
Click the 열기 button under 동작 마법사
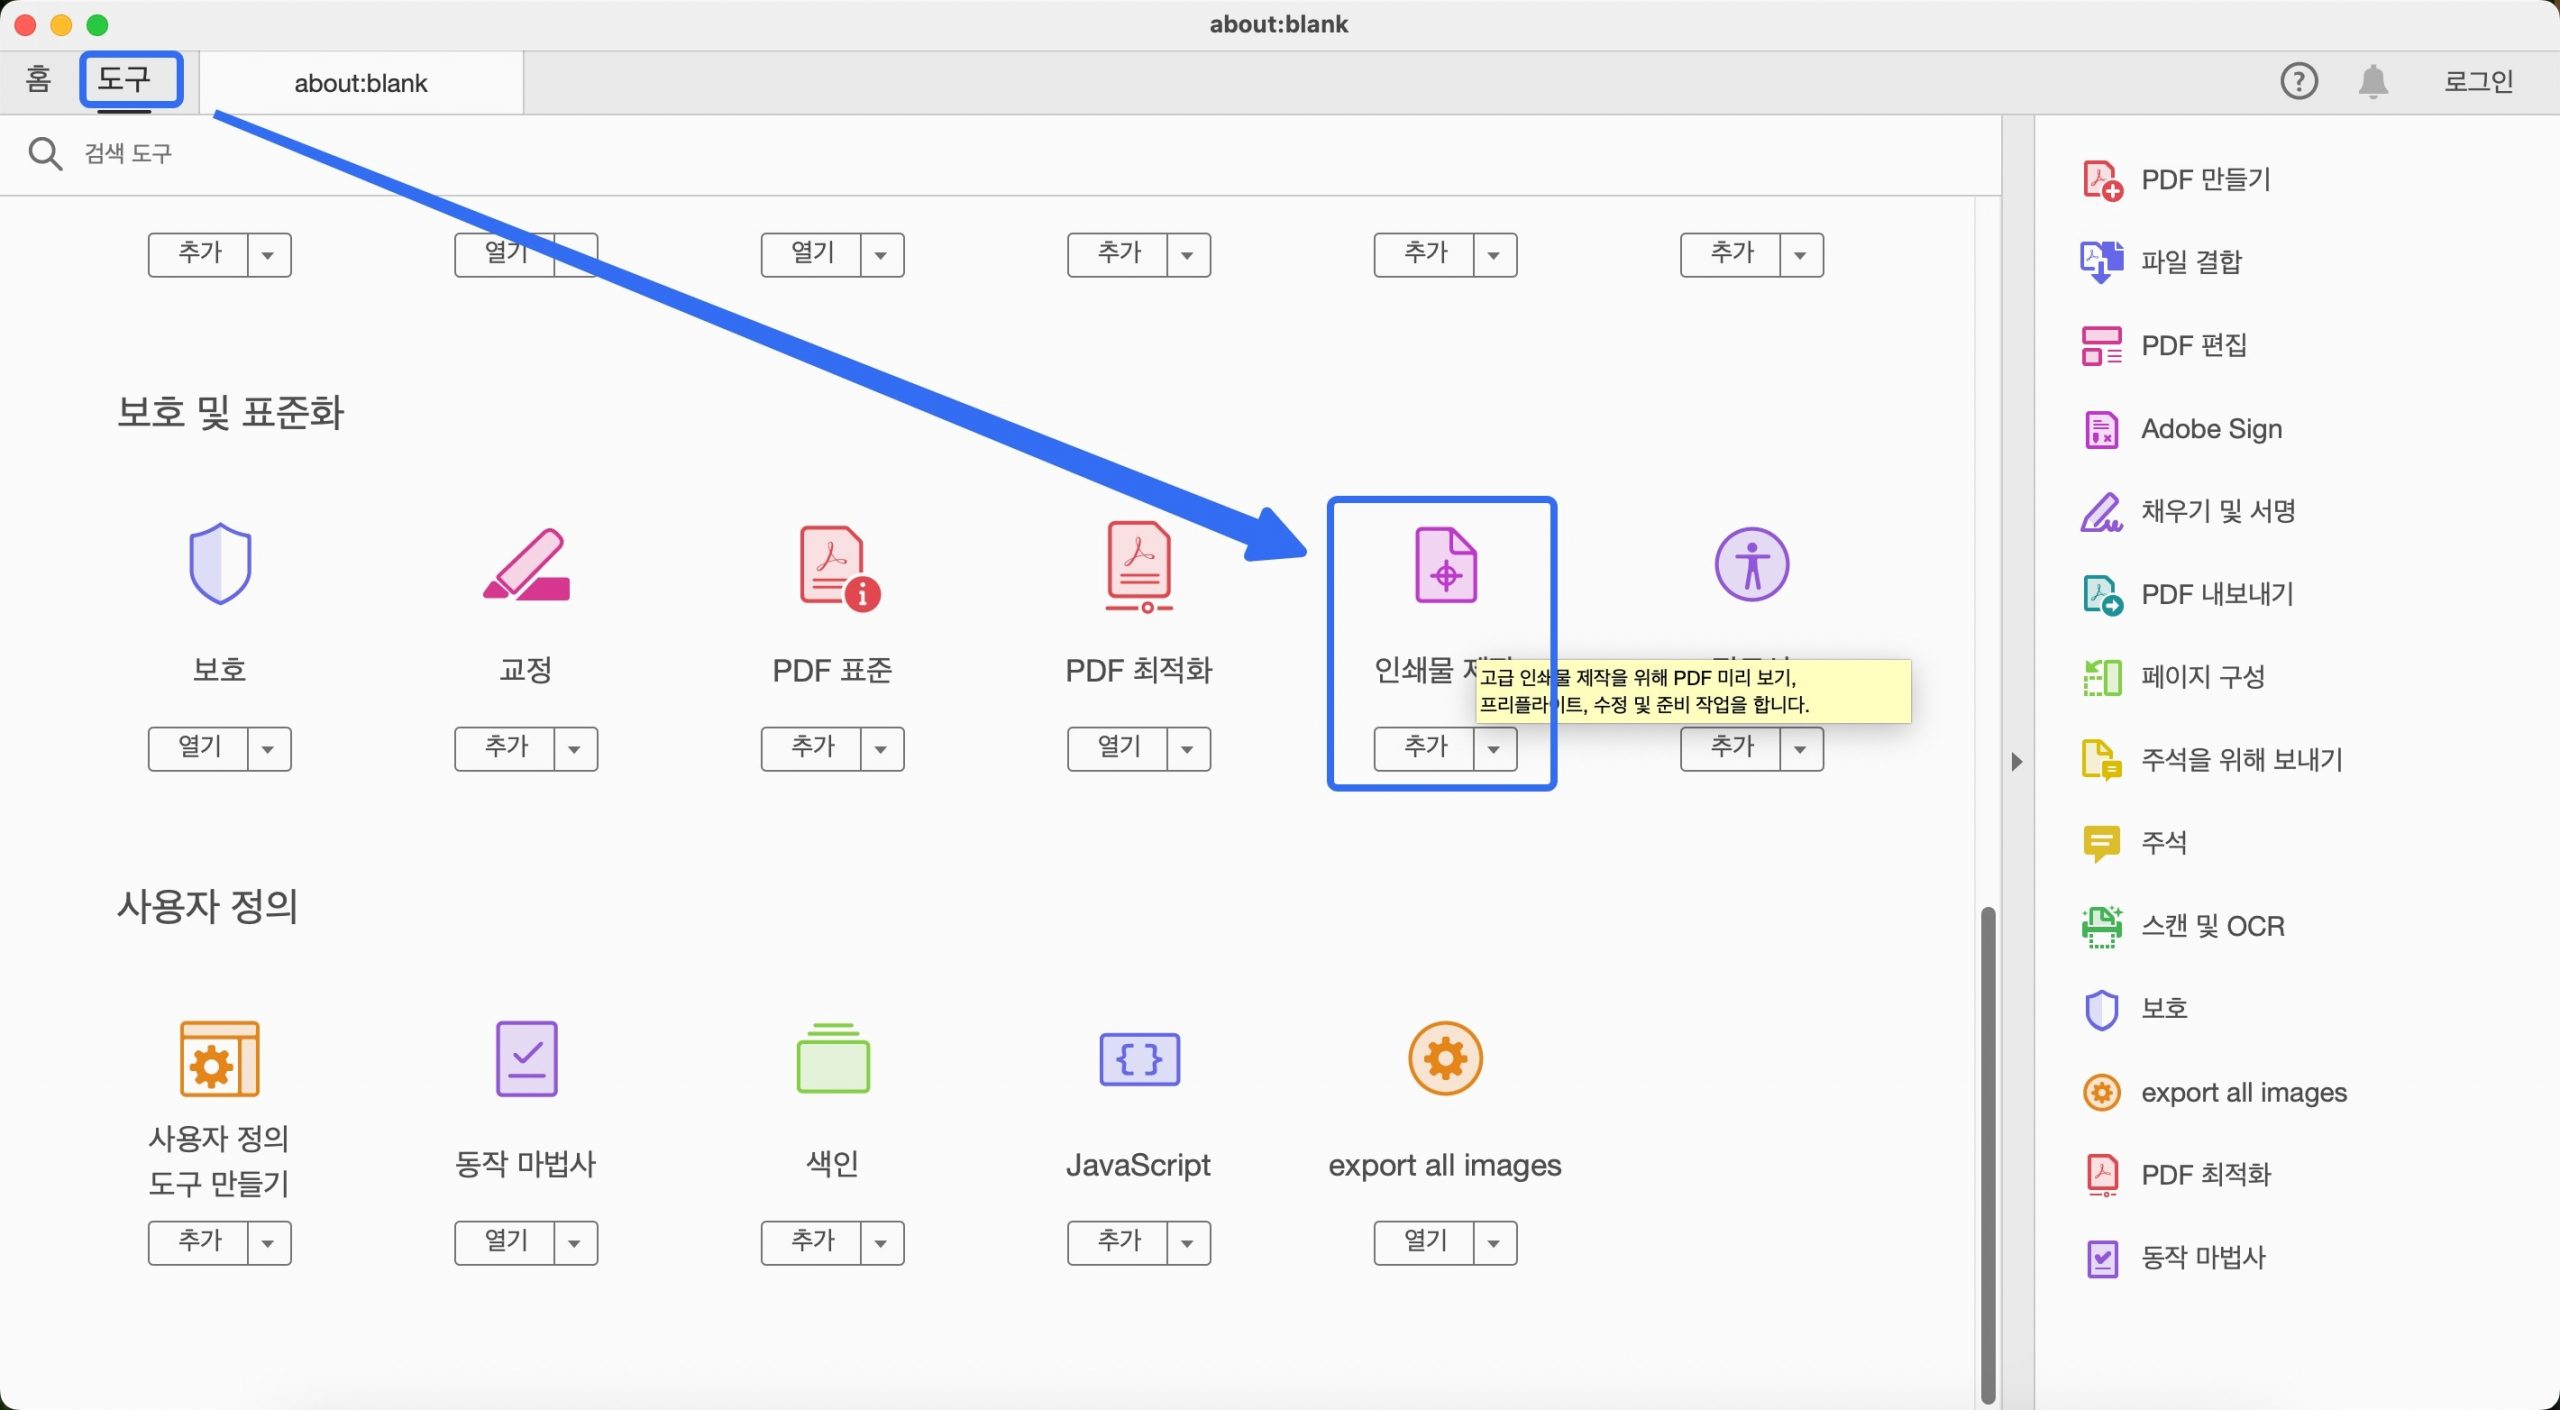(x=505, y=1242)
